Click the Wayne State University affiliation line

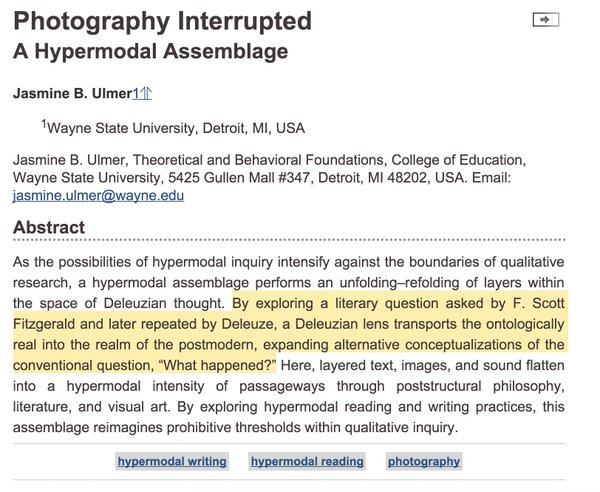click(173, 128)
